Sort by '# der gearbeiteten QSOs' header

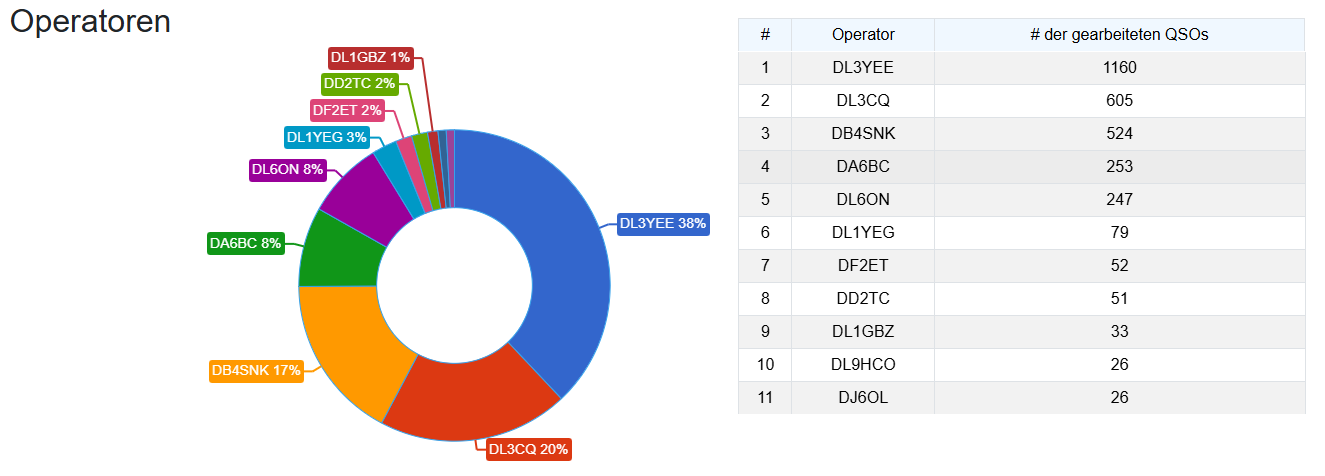(1118, 35)
